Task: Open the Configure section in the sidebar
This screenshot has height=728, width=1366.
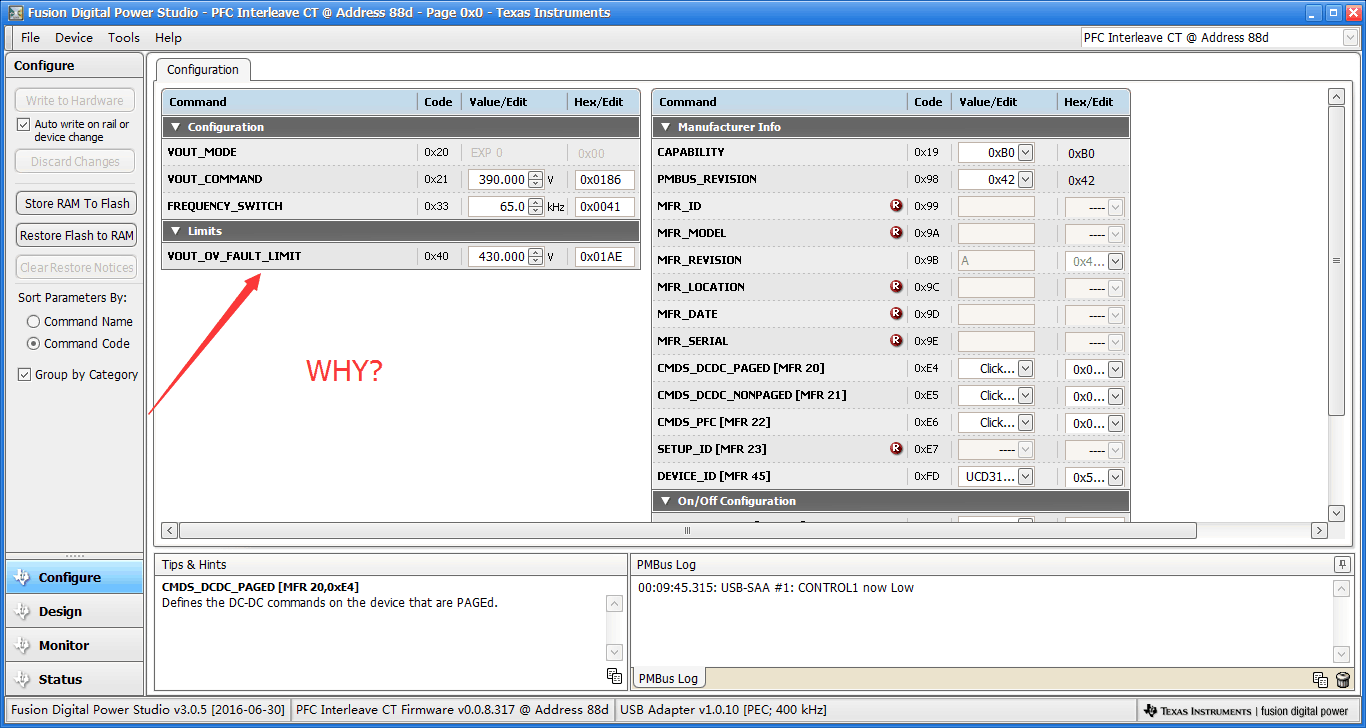Action: (x=74, y=577)
